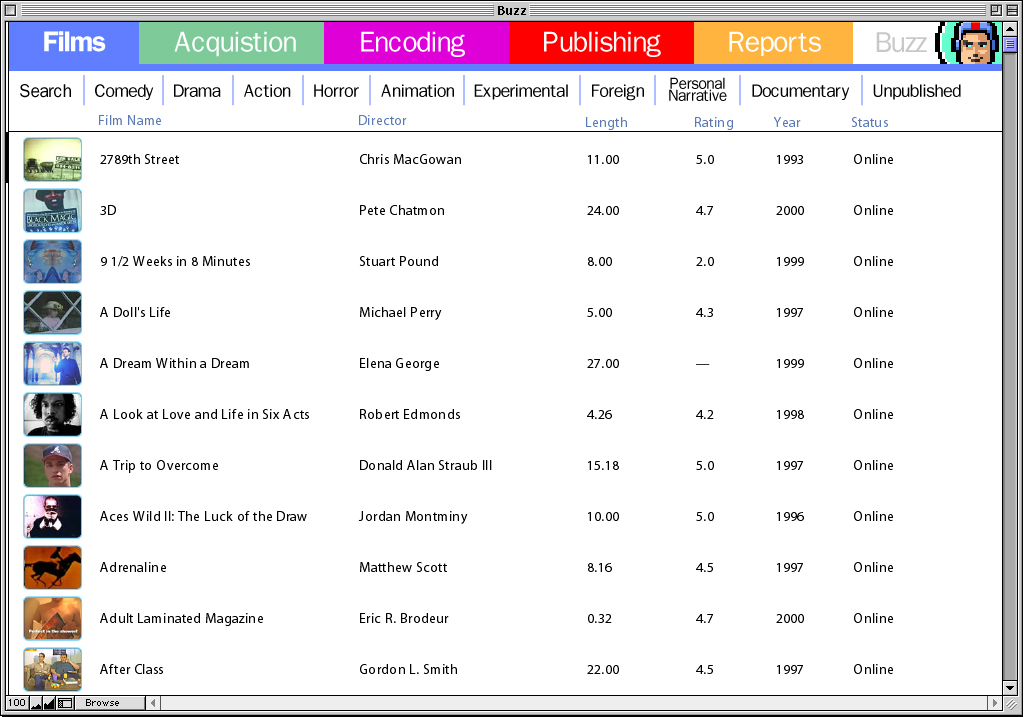Click director Pete Chatmon
The image size is (1024, 717).
pyautogui.click(x=402, y=210)
